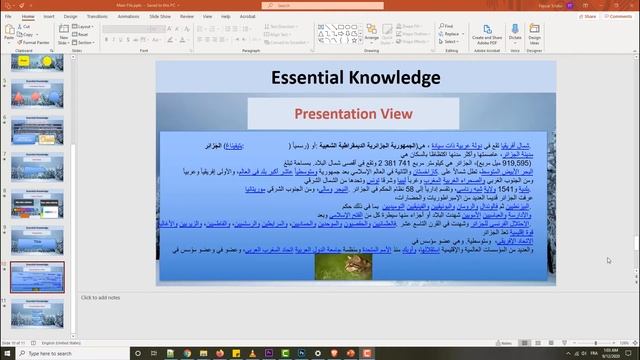Cut the selection with Cut
Image resolution: width=640 pixels, height=360 pixels.
pos(24,27)
